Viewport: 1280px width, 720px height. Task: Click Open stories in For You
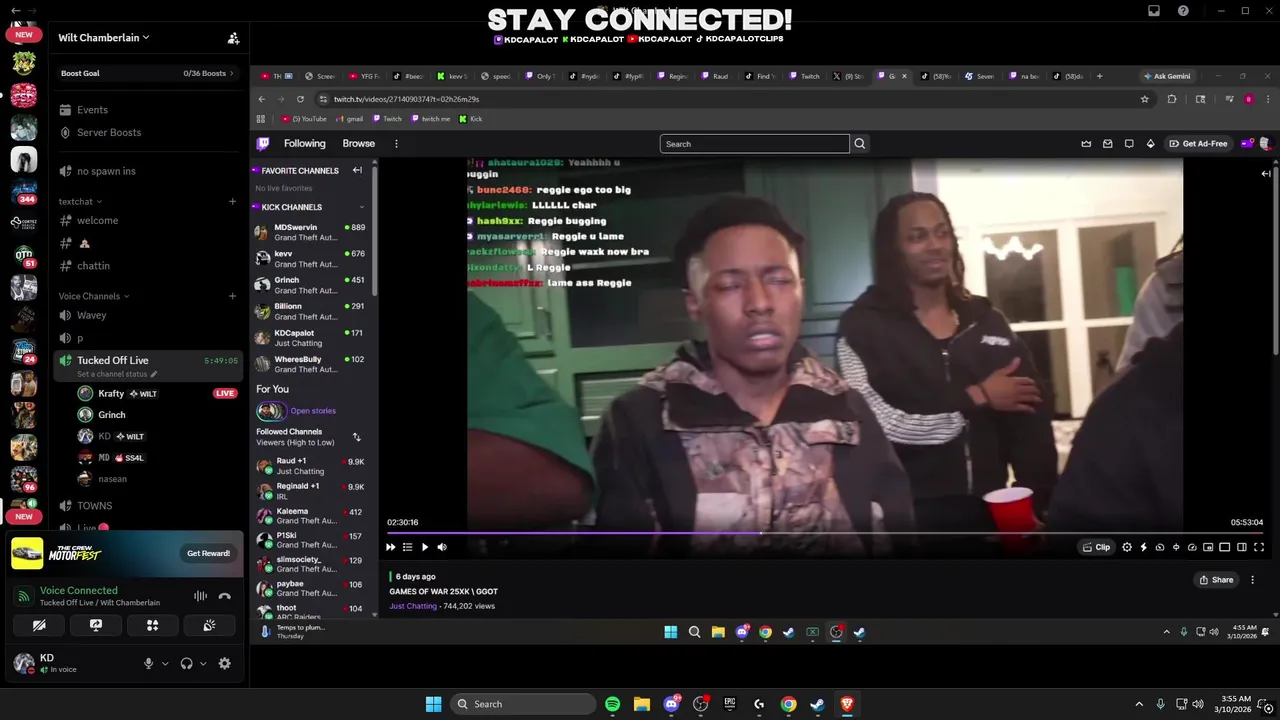(313, 411)
